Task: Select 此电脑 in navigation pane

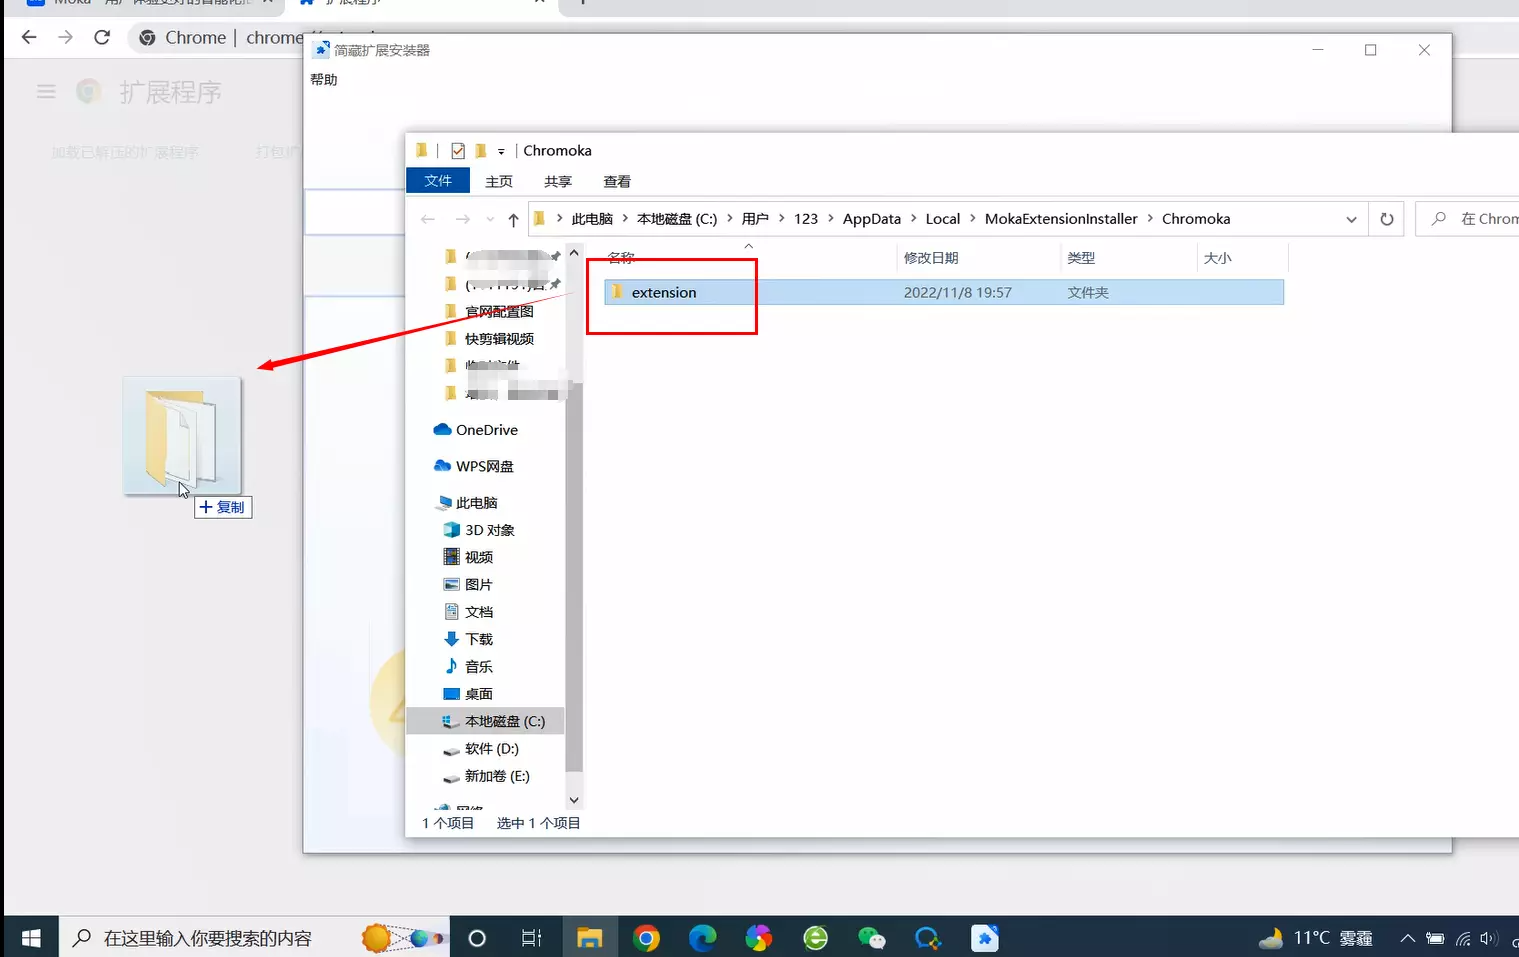Action: tap(476, 503)
